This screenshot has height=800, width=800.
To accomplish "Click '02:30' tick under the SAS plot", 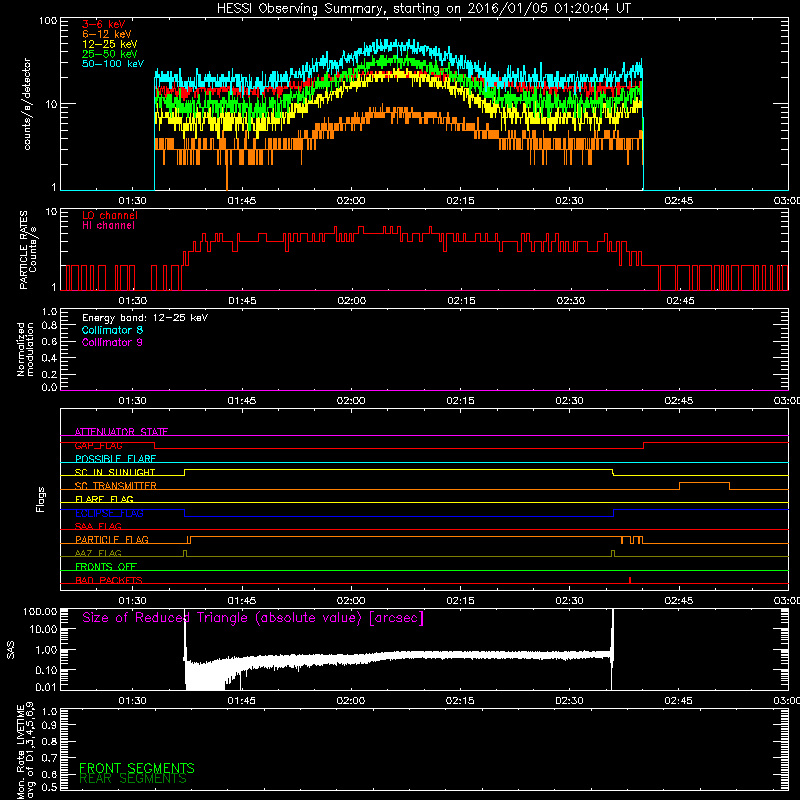I will click(x=569, y=701).
